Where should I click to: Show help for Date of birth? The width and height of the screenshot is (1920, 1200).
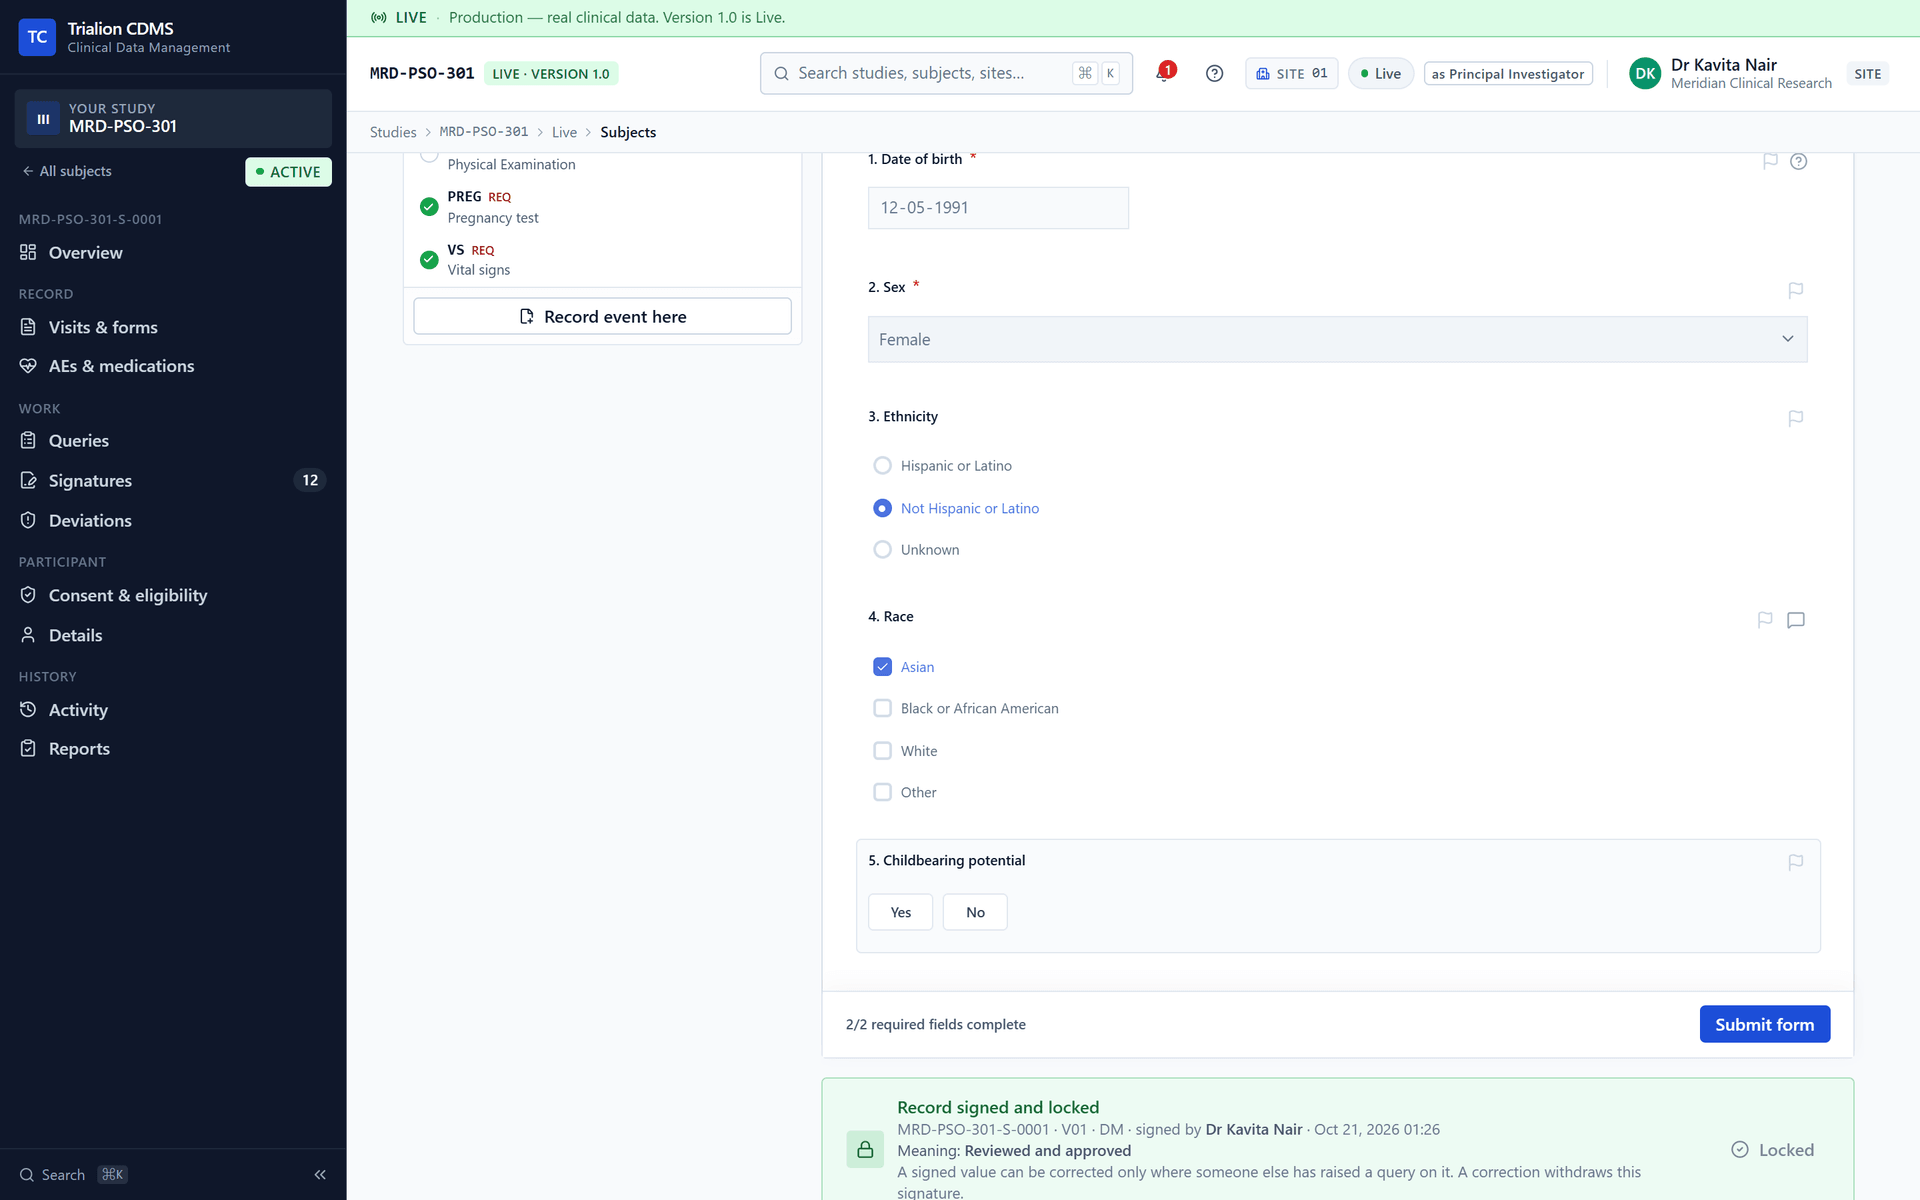1798,161
